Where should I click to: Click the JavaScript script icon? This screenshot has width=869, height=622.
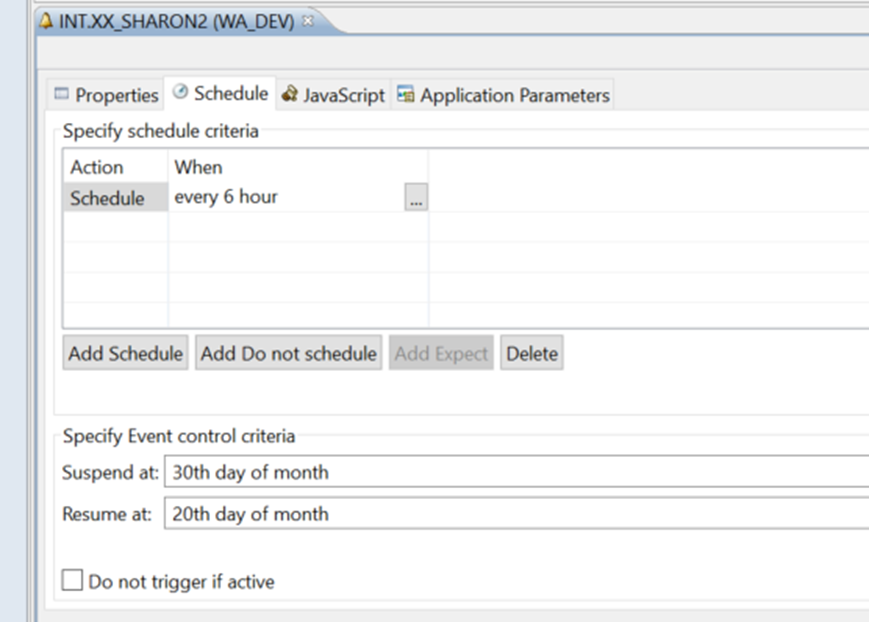(289, 95)
